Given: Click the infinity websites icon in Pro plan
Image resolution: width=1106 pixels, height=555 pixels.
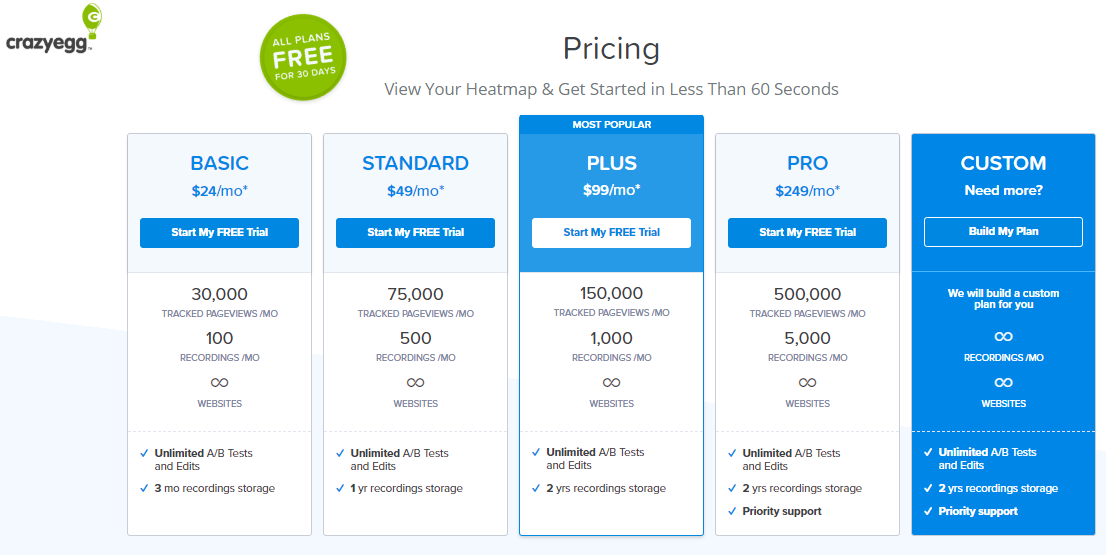Looking at the screenshot, I should pyautogui.click(x=808, y=382).
